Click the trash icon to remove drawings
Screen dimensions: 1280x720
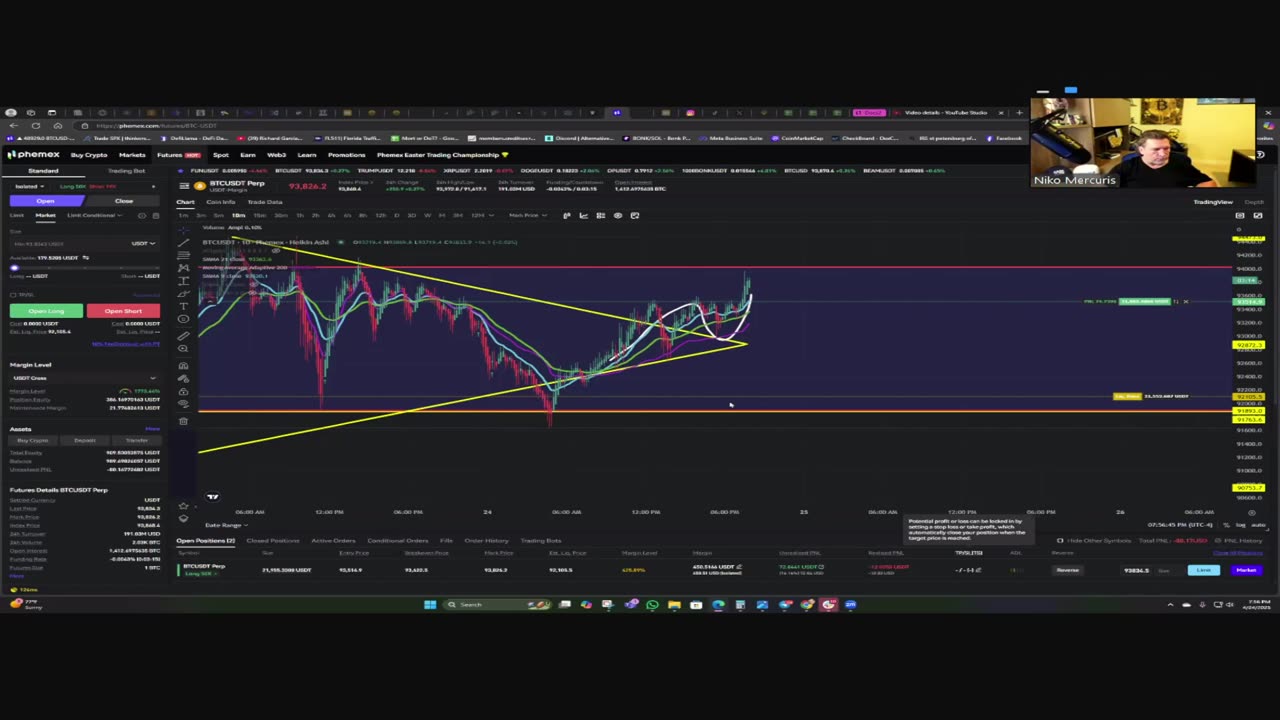pos(183,421)
